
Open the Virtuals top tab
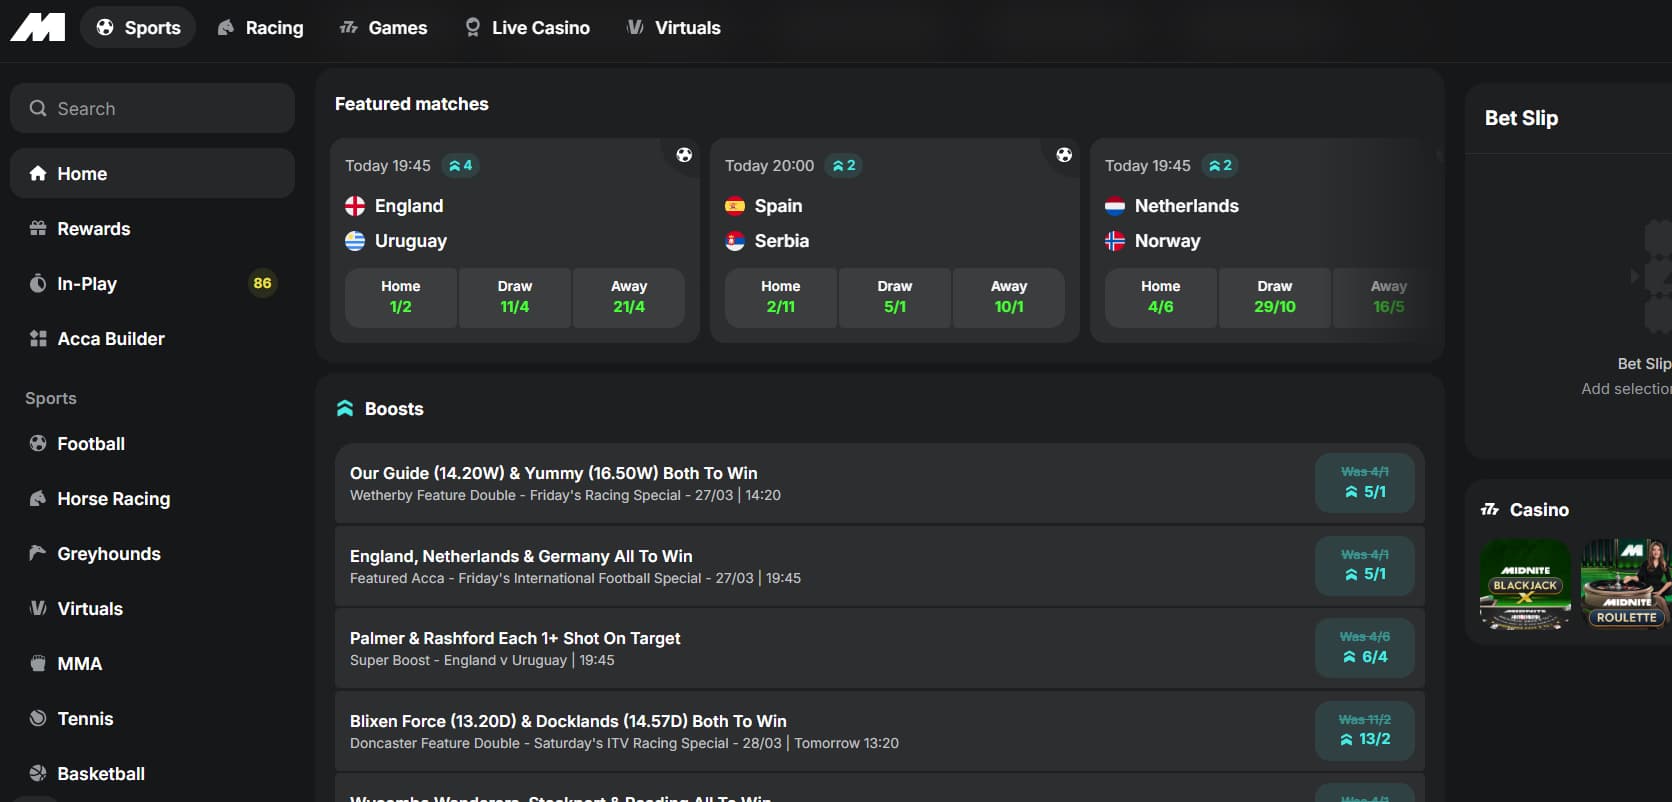coord(673,28)
